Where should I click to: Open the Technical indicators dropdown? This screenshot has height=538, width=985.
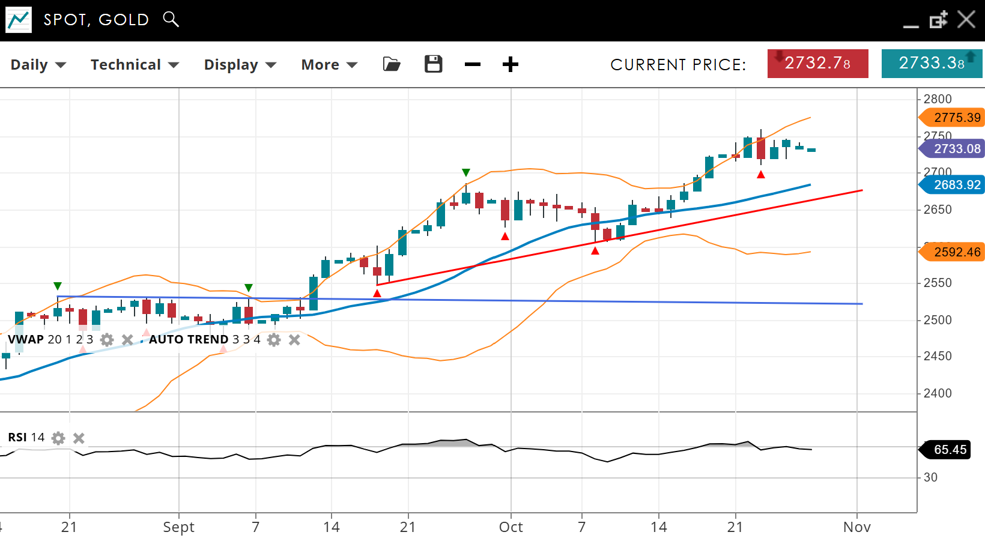134,64
